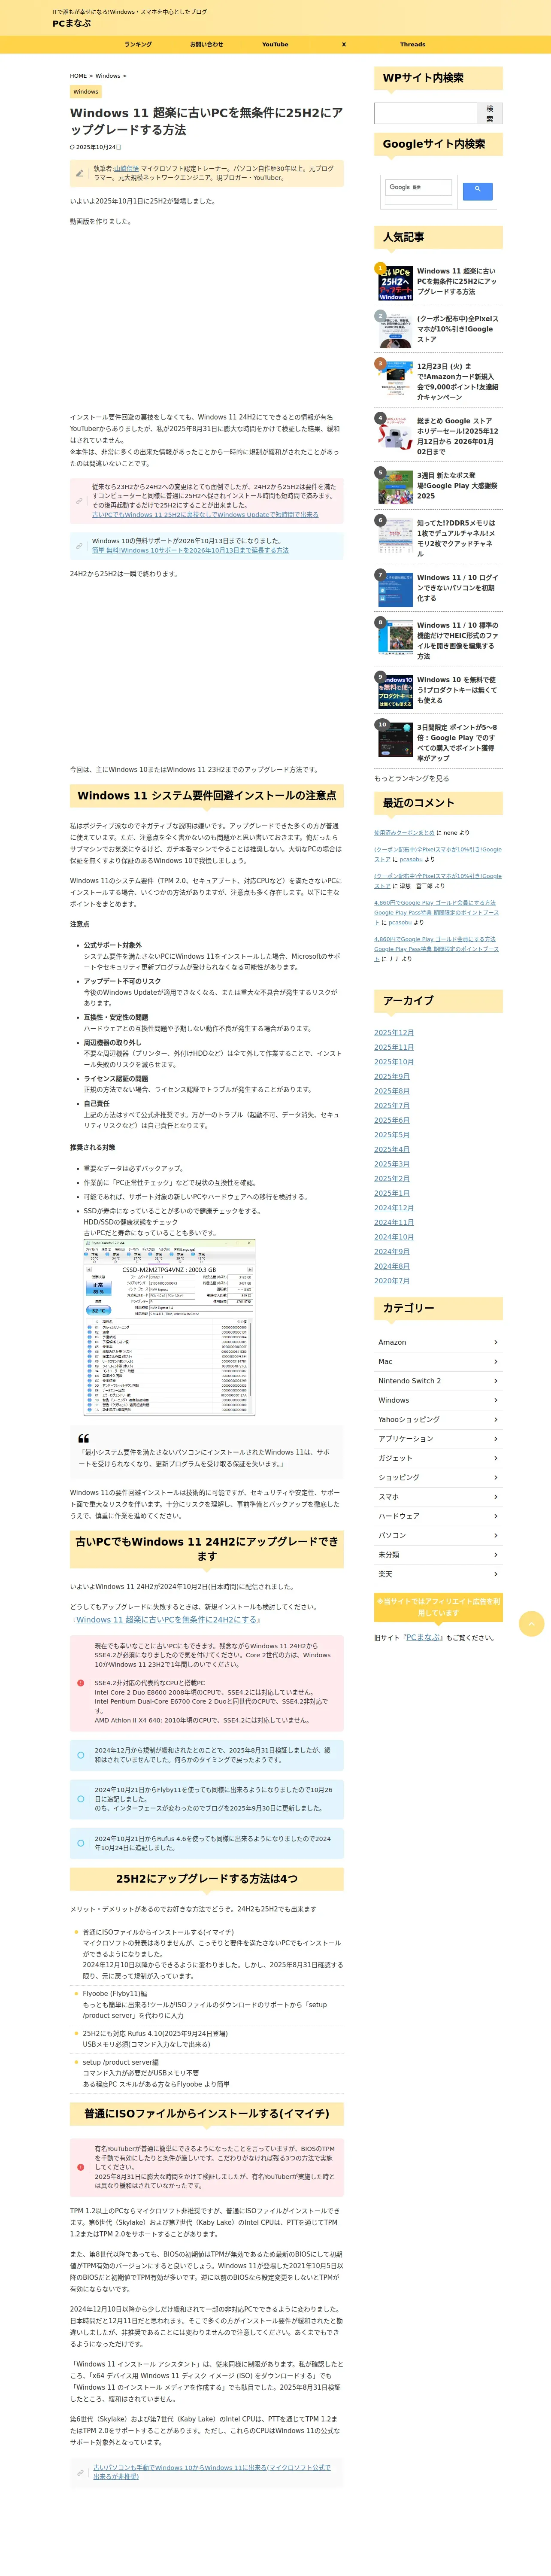Image resolution: width=551 pixels, height=2576 pixels.
Task: Click the pencil icon in author box
Action: [80, 173]
